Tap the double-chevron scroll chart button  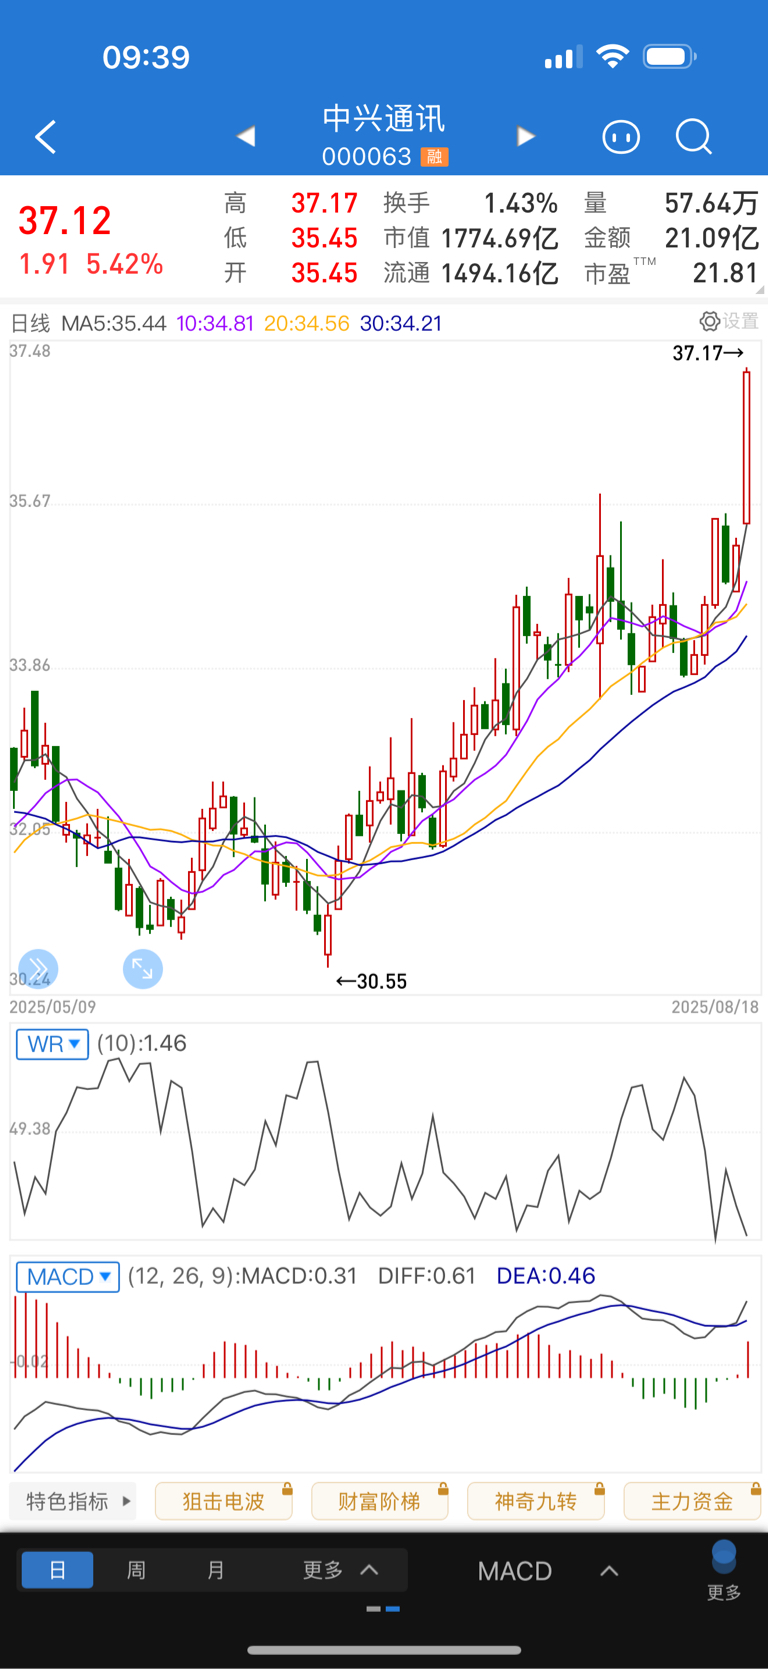coord(38,969)
